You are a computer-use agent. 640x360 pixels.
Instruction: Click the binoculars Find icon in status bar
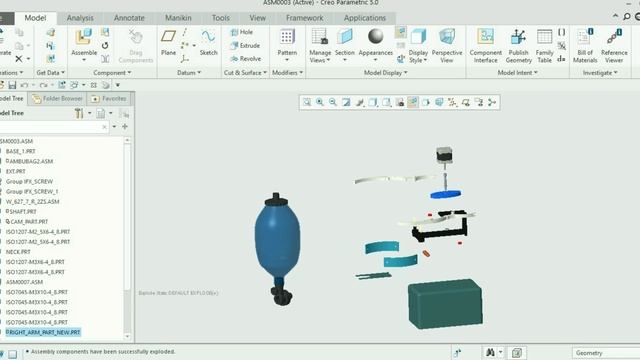tap(490, 352)
